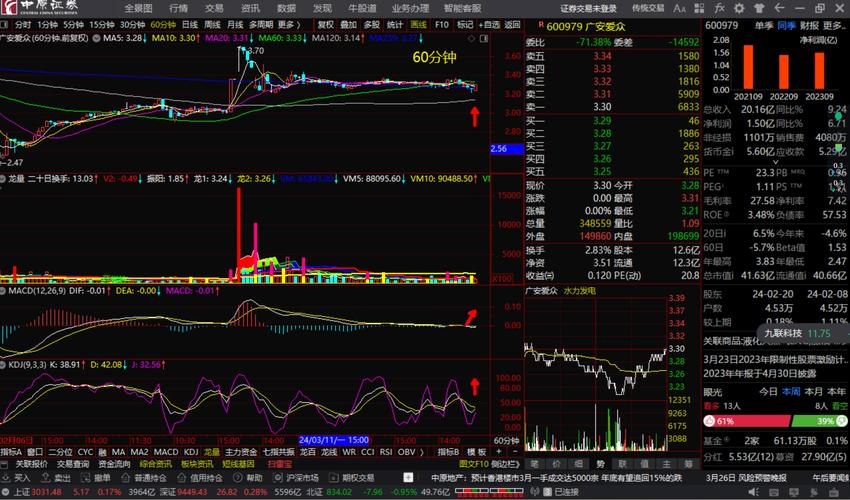This screenshot has width=850, height=500.
Task: Toggle 叠加 overlay option
Action: (x=349, y=25)
